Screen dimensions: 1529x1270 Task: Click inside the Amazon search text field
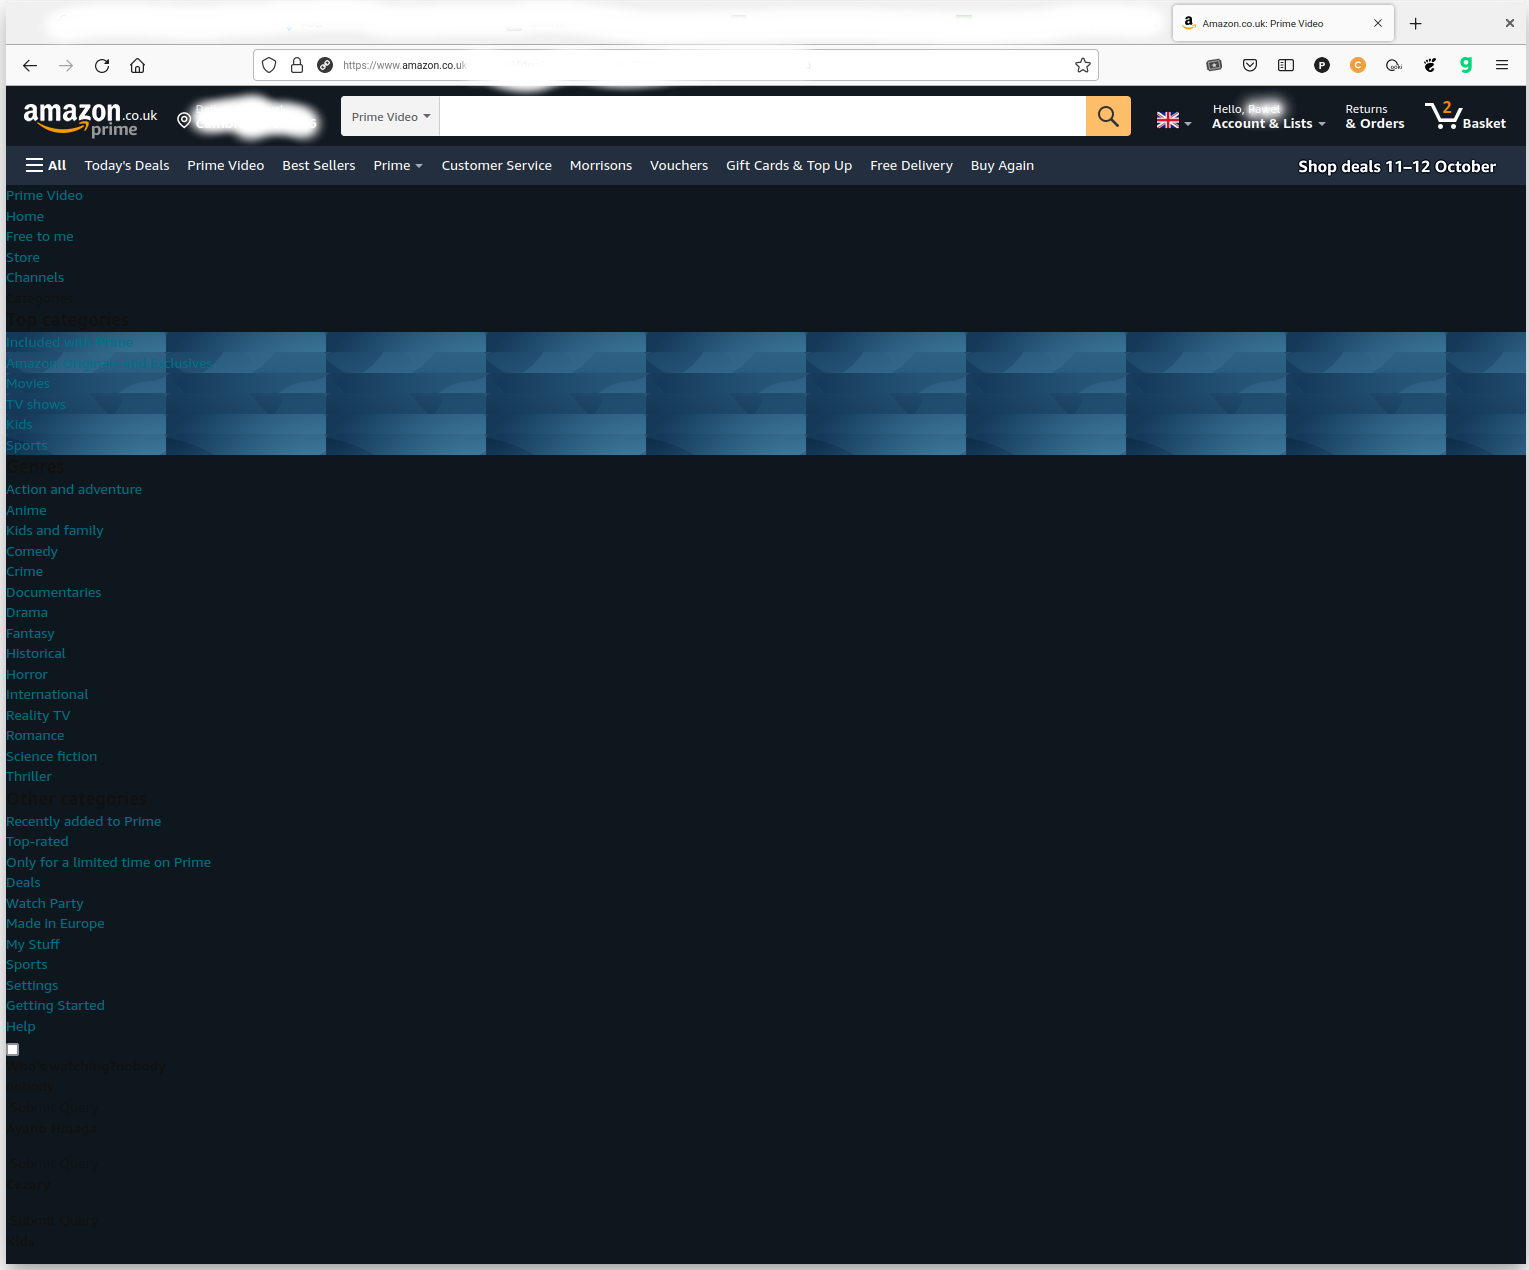(x=762, y=116)
